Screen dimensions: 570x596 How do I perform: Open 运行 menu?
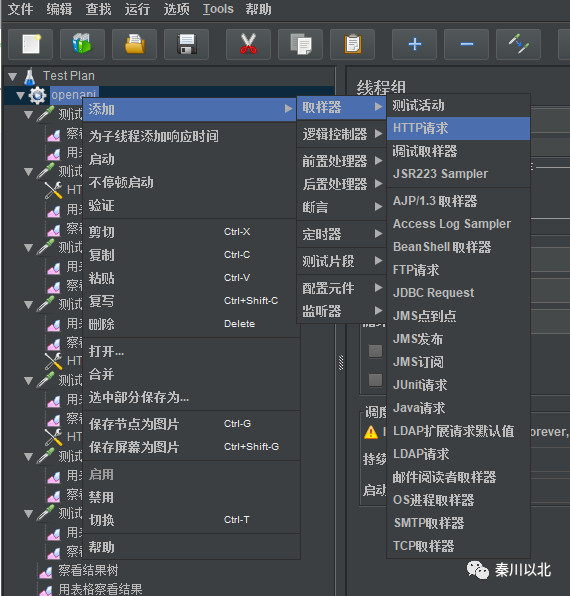(137, 9)
